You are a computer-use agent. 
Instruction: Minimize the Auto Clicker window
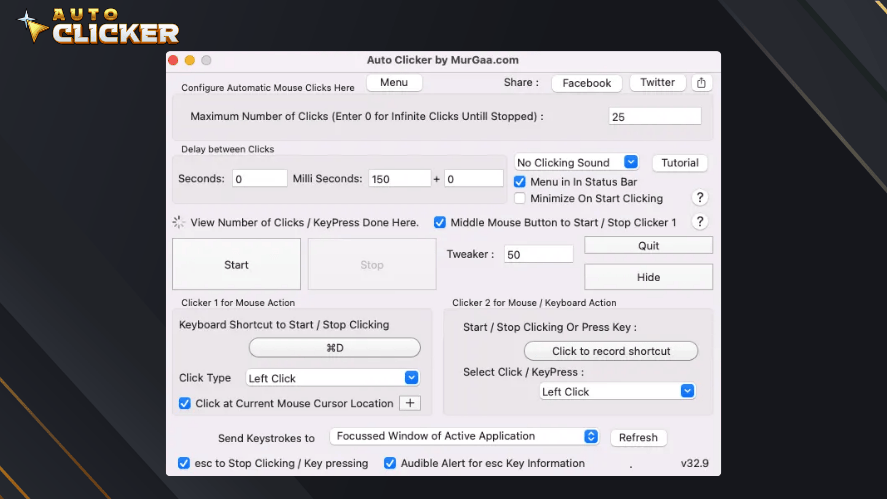(190, 60)
